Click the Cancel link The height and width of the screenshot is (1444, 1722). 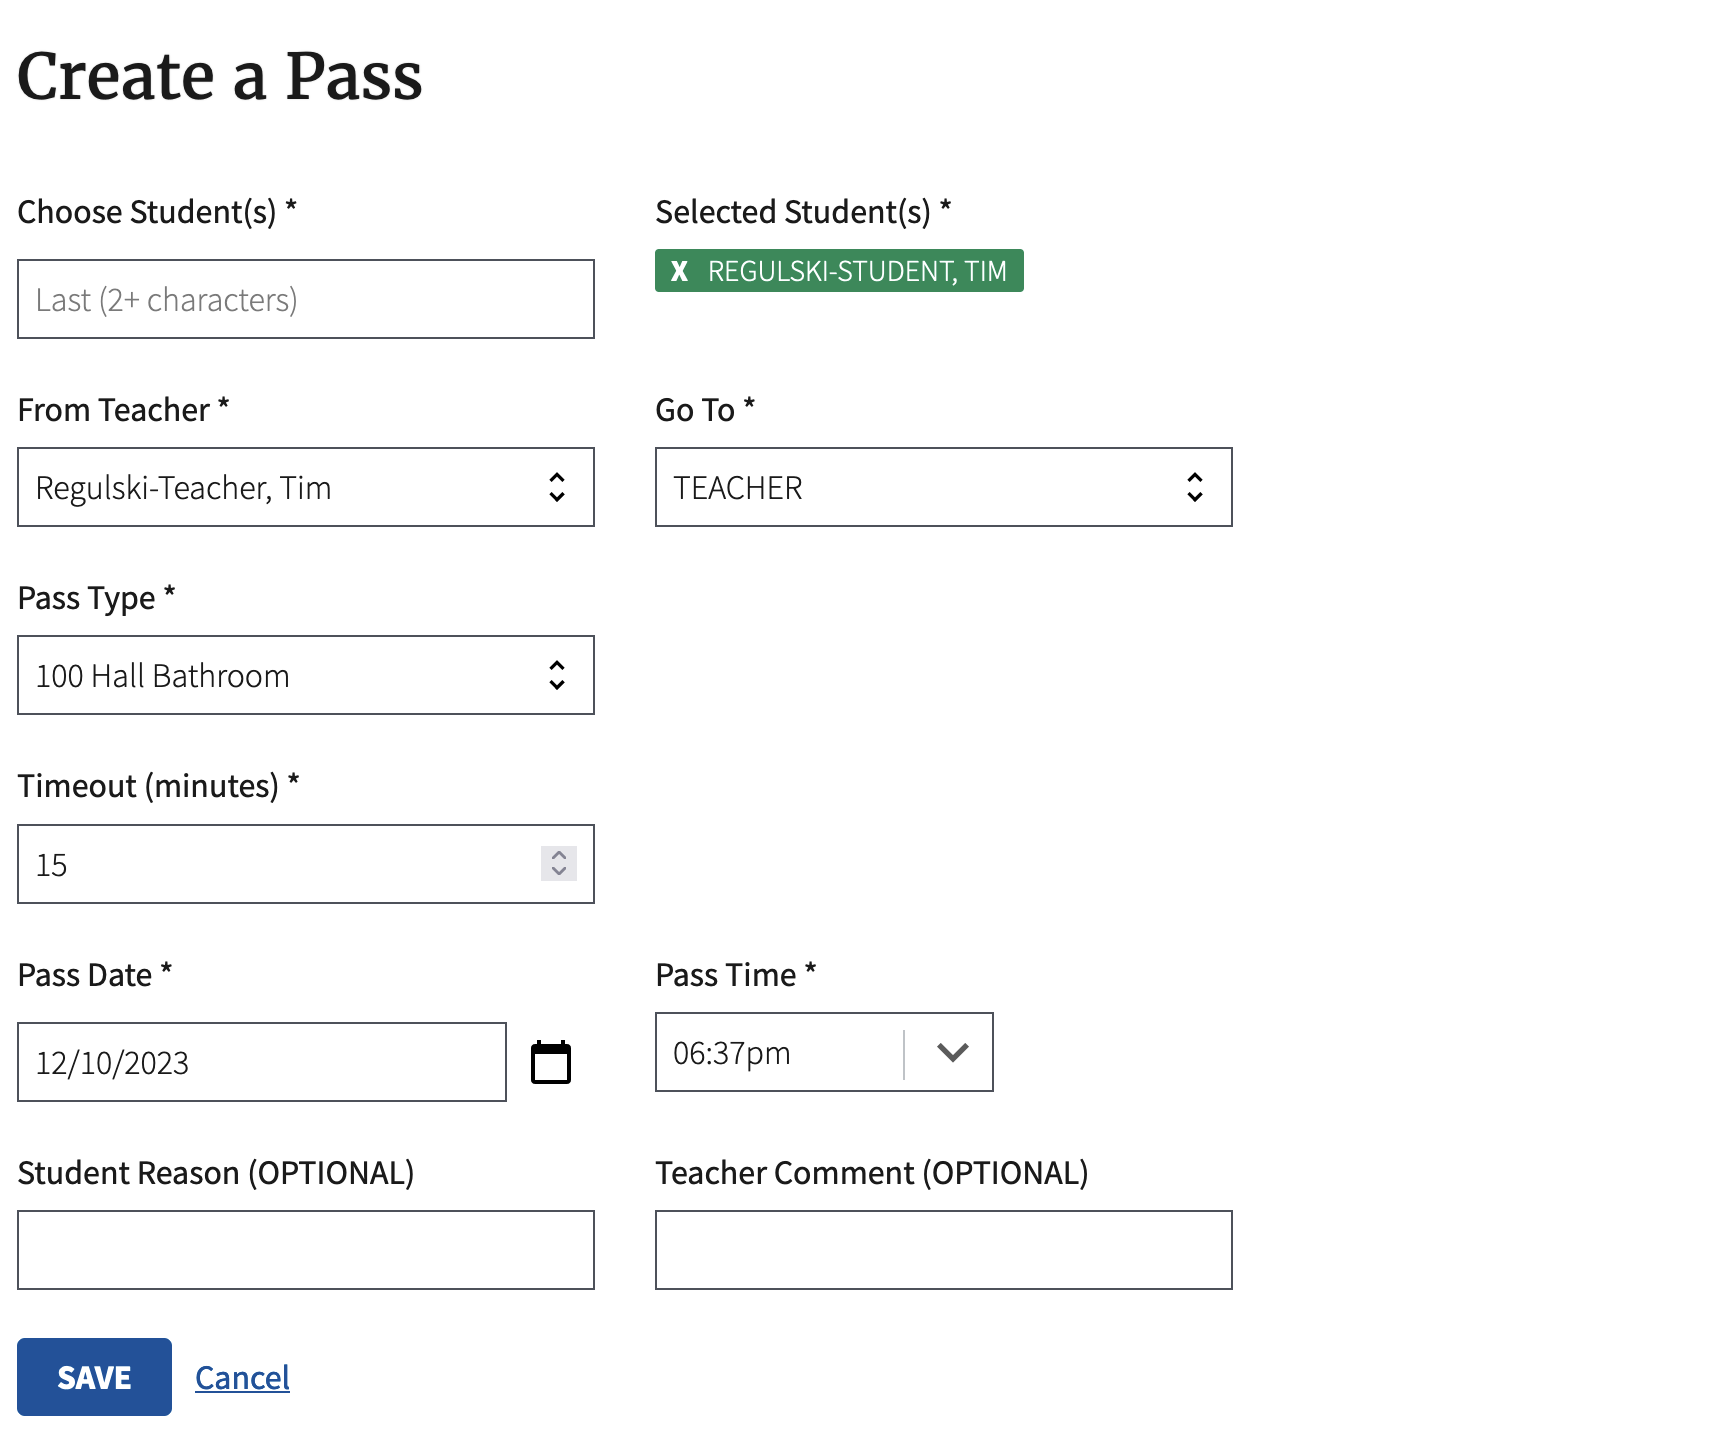pos(242,1378)
